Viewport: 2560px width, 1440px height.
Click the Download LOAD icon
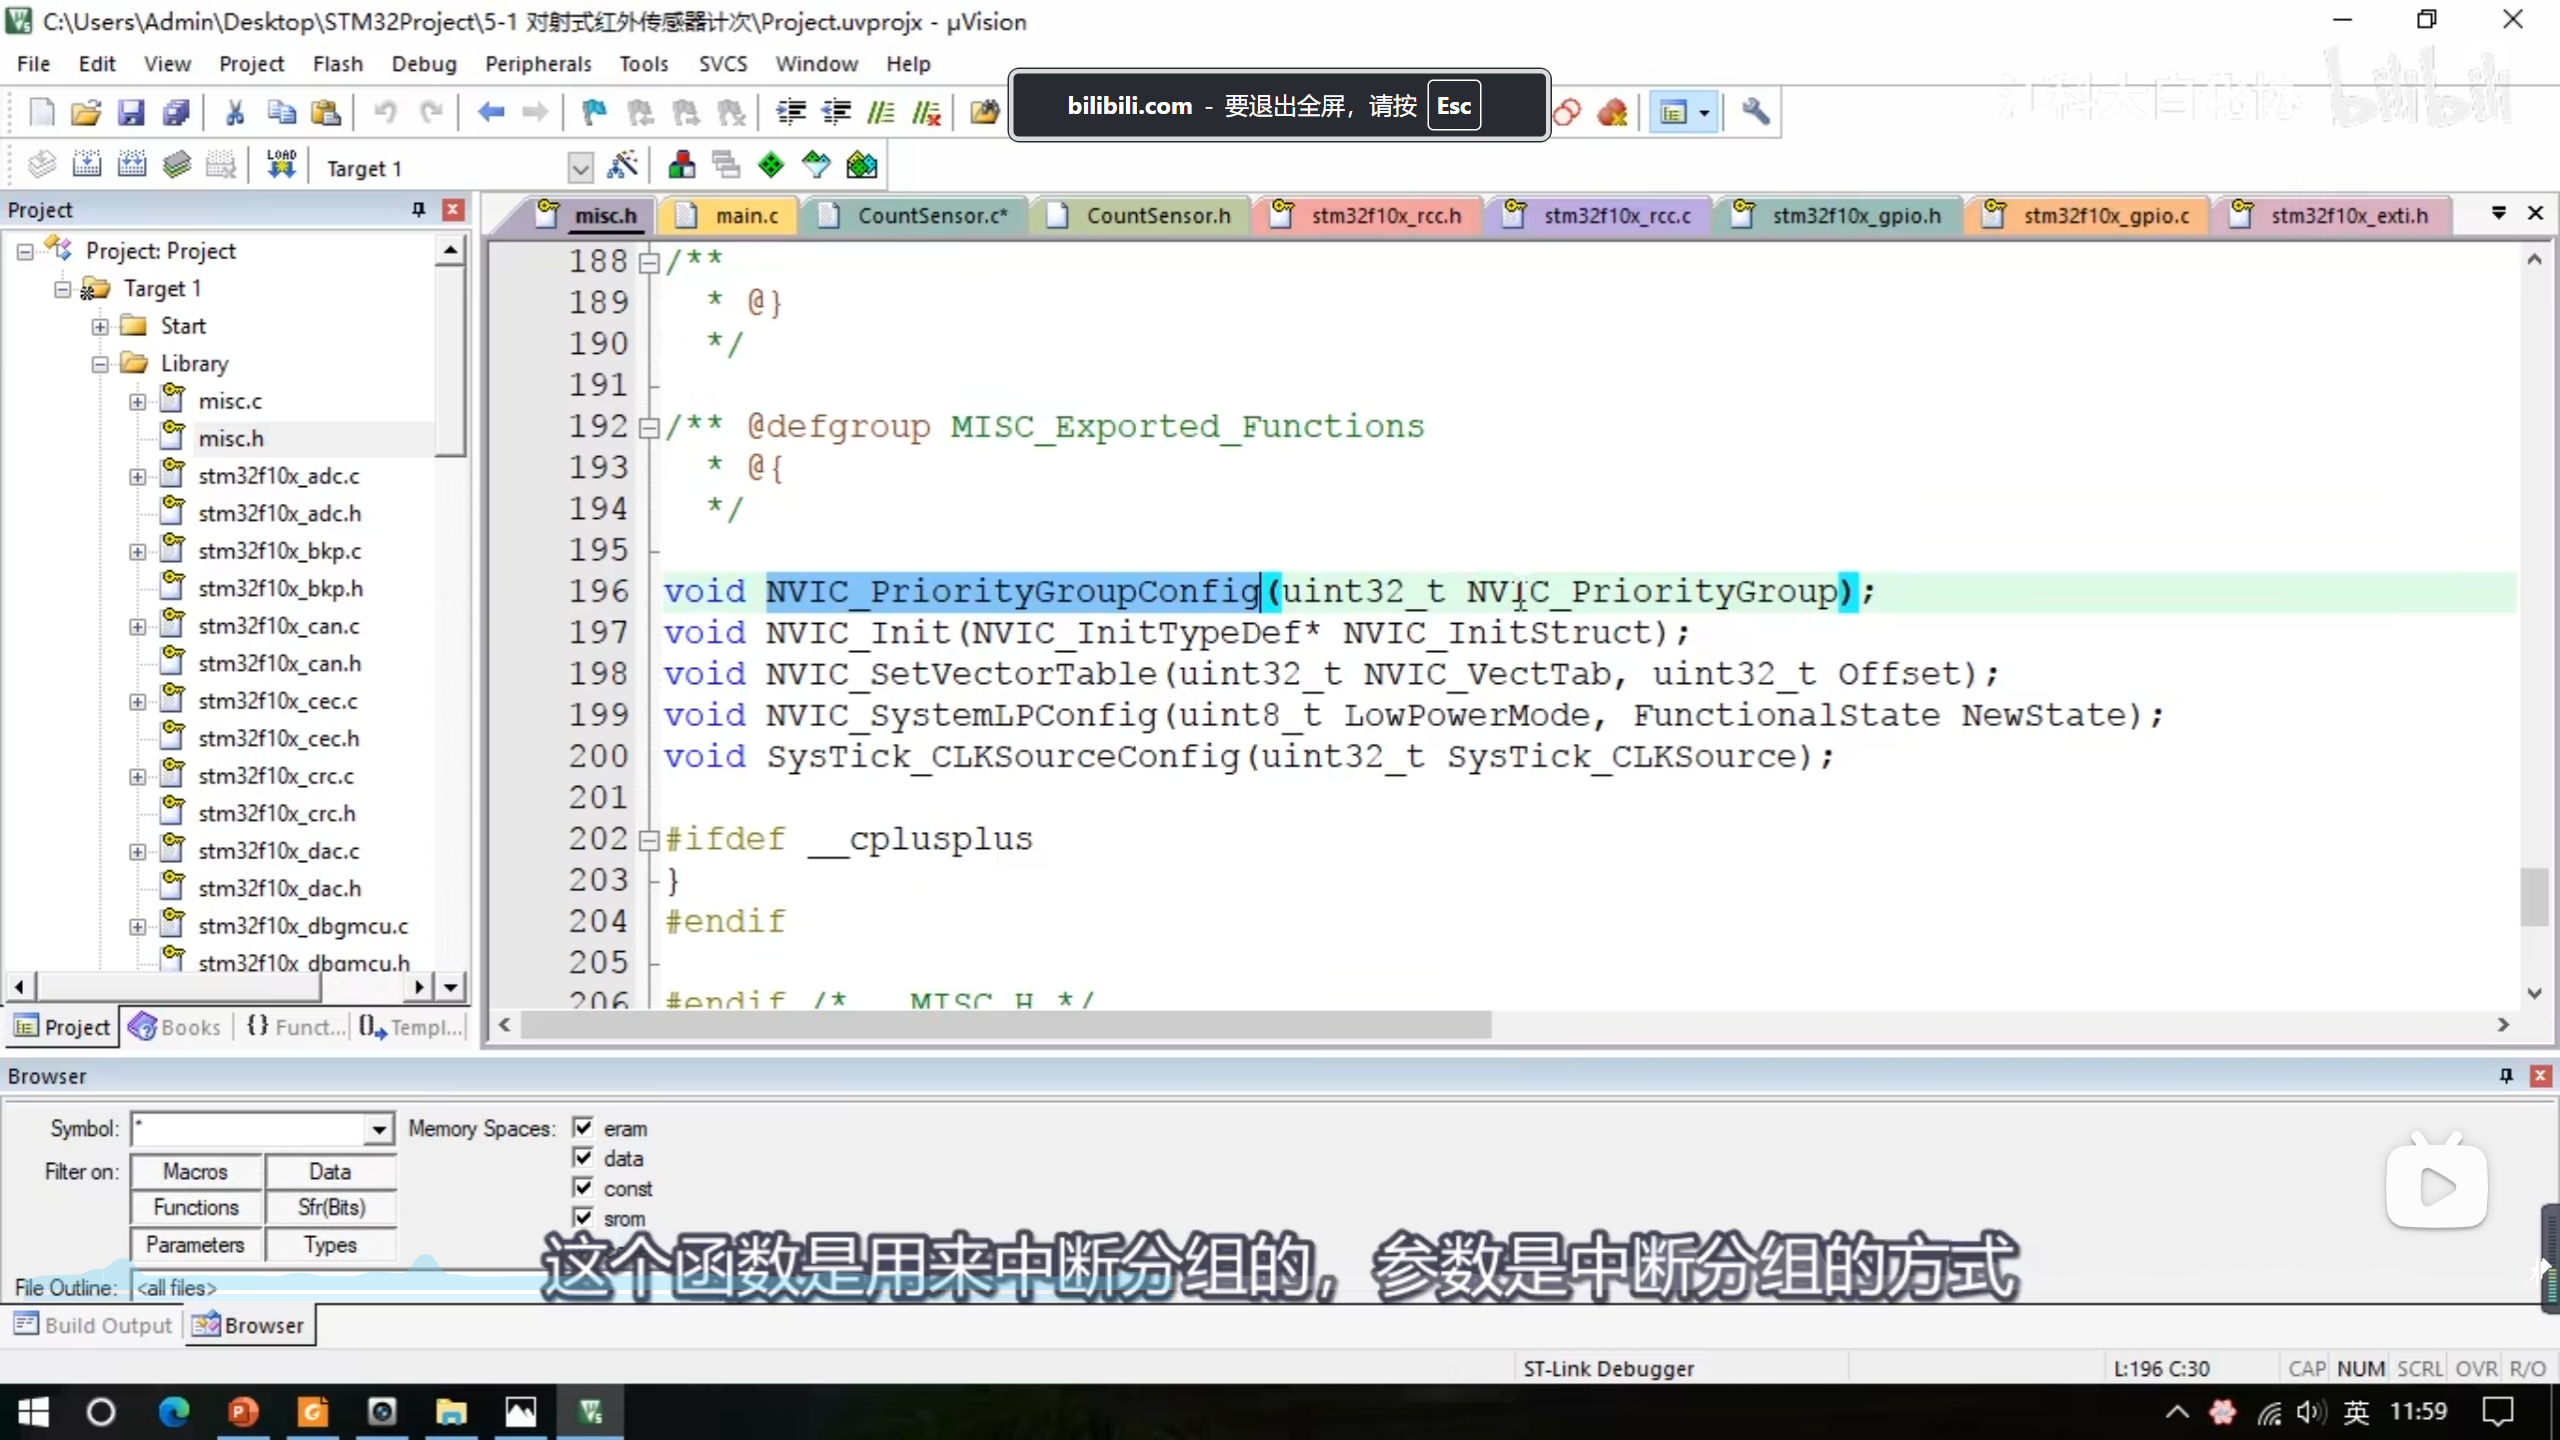[281, 165]
